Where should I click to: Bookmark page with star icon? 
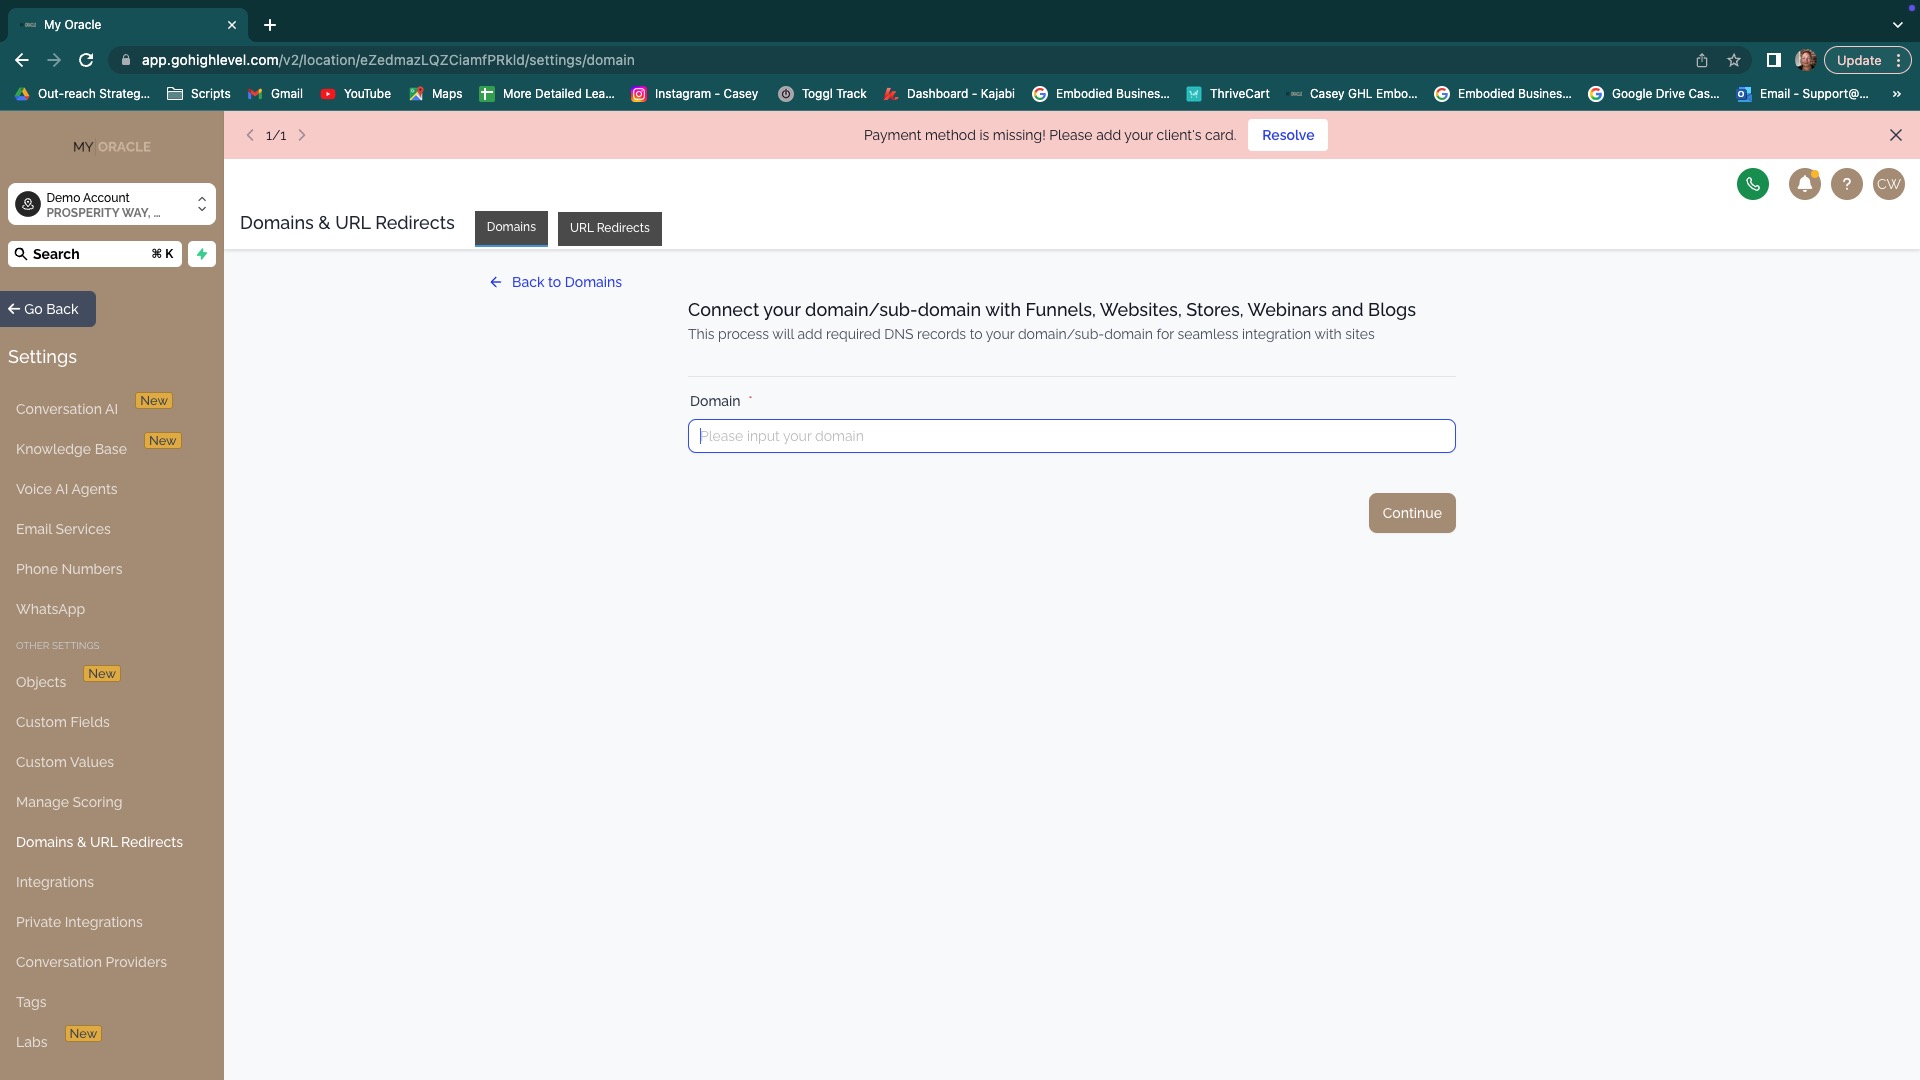(1734, 60)
